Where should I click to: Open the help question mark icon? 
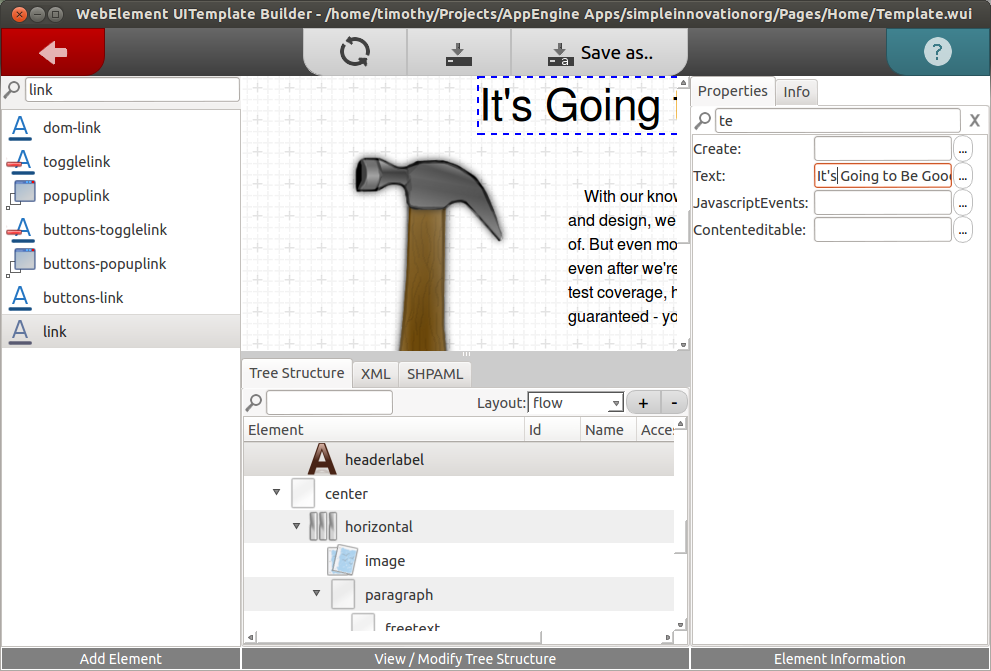(937, 50)
